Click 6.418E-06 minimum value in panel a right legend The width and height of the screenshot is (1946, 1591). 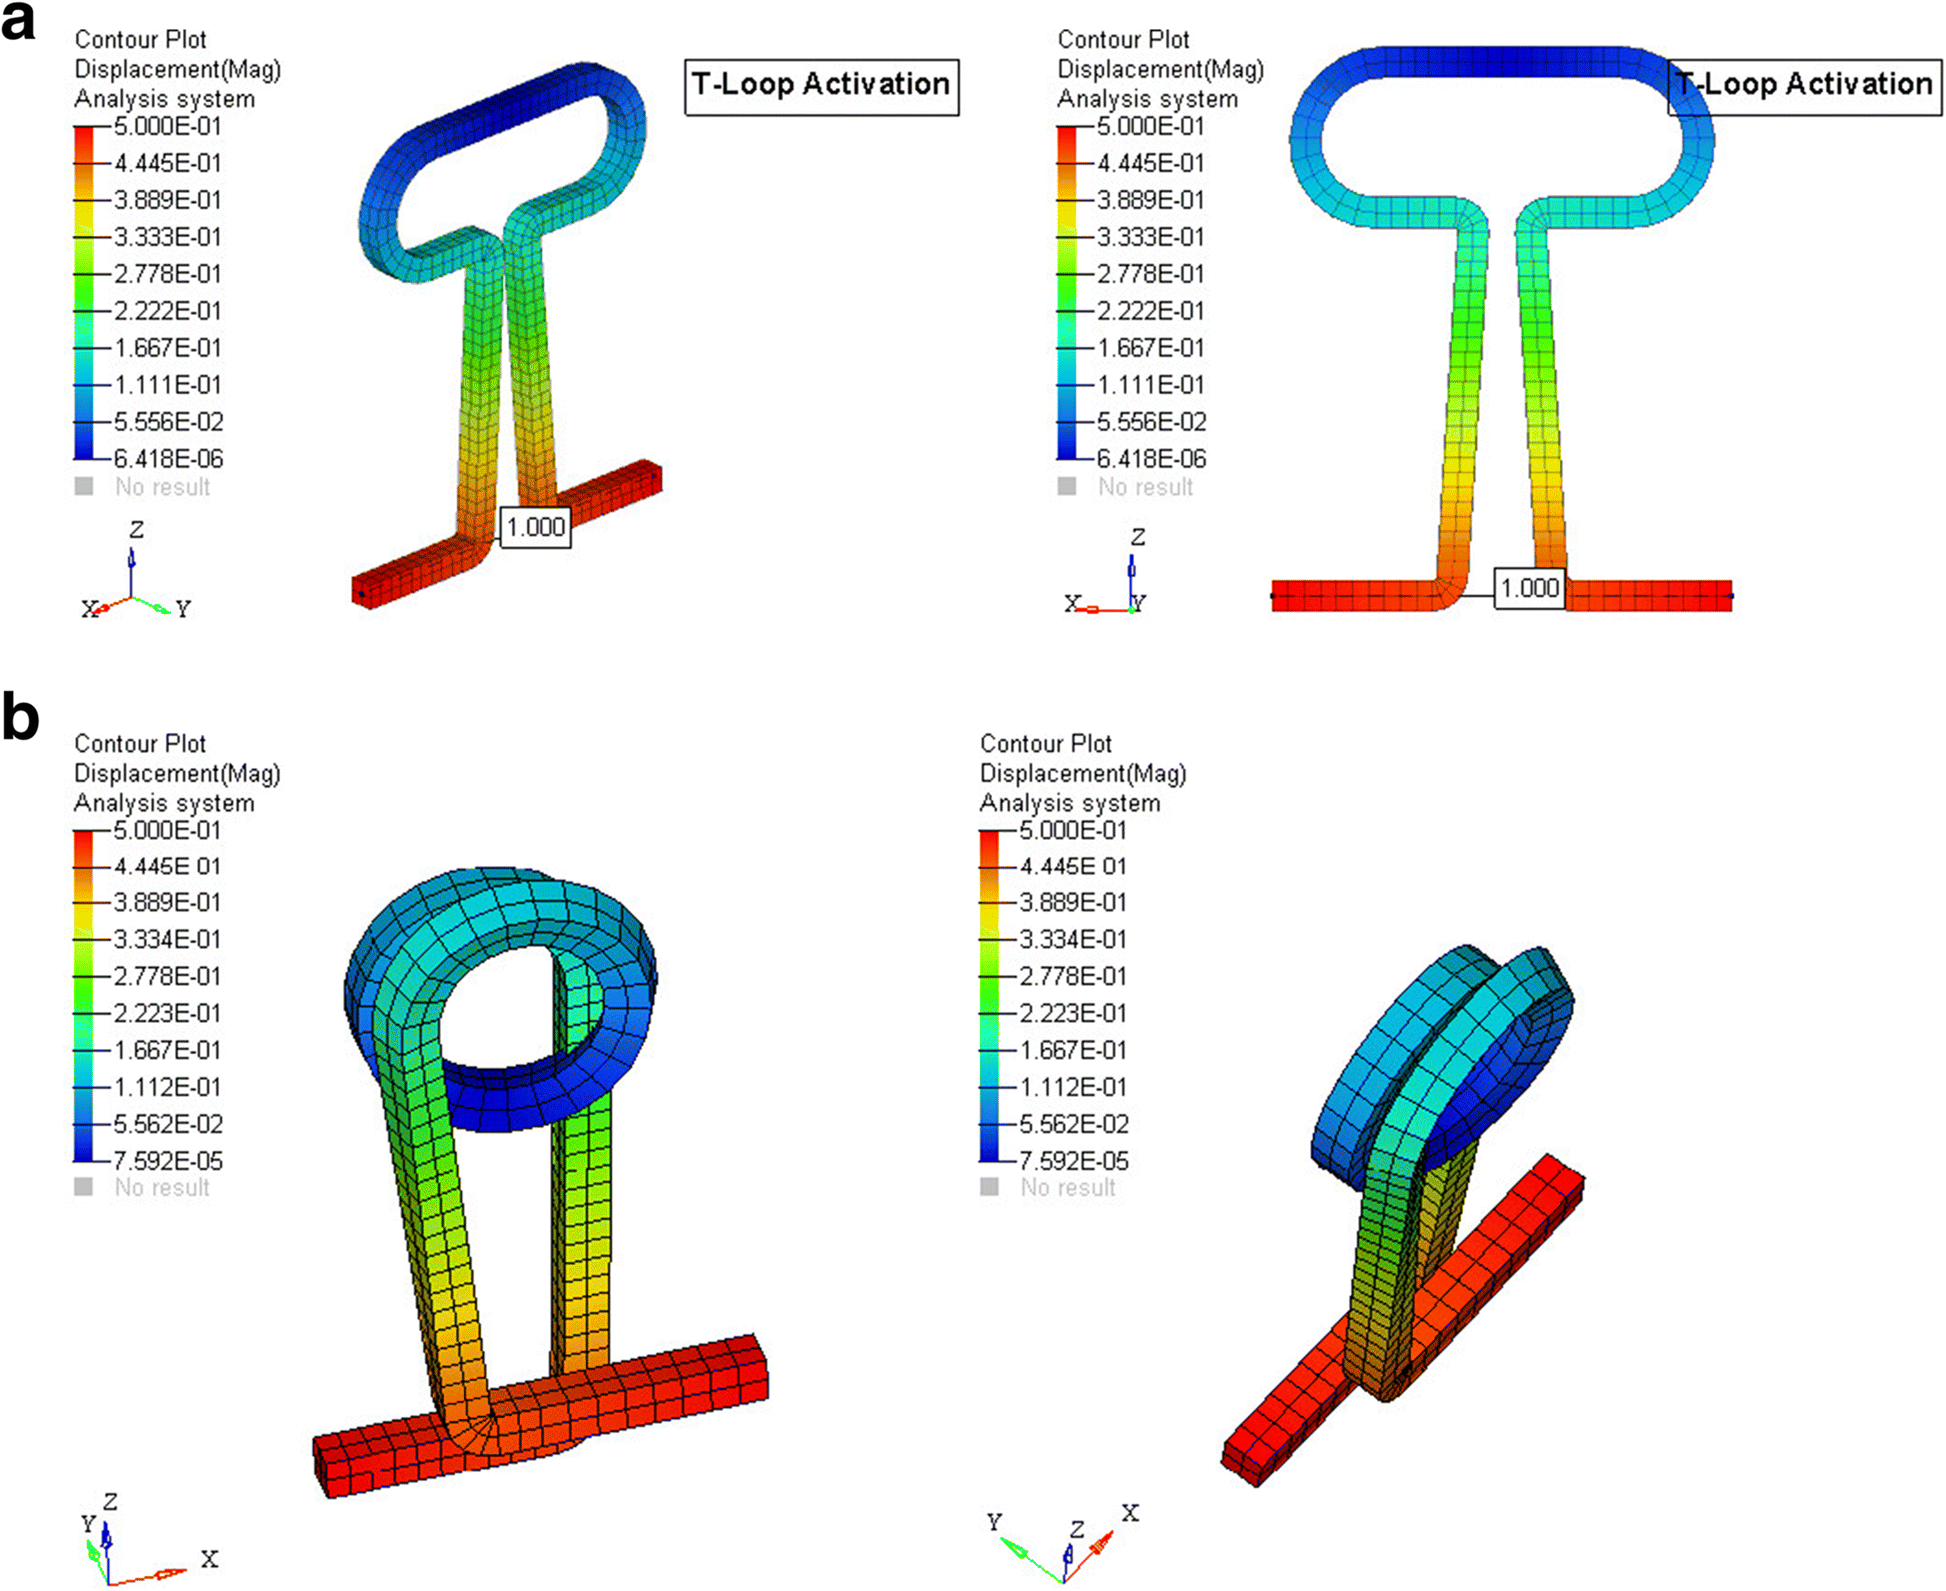(x=1151, y=459)
